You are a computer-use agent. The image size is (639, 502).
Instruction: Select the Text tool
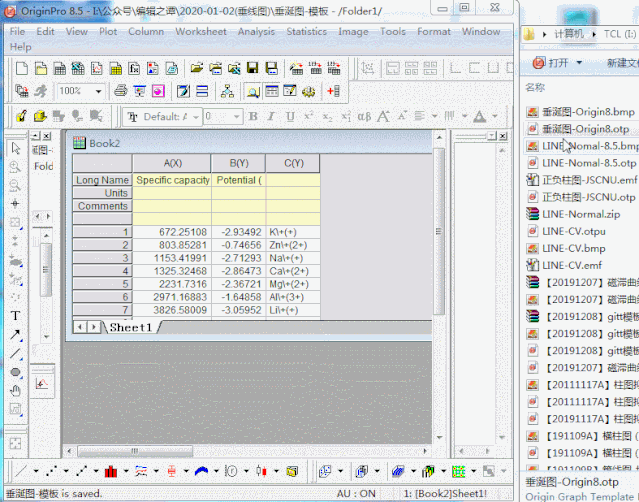[16, 316]
